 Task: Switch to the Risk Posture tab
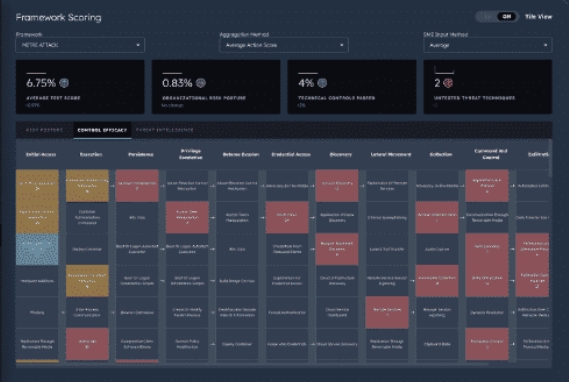pyautogui.click(x=44, y=130)
